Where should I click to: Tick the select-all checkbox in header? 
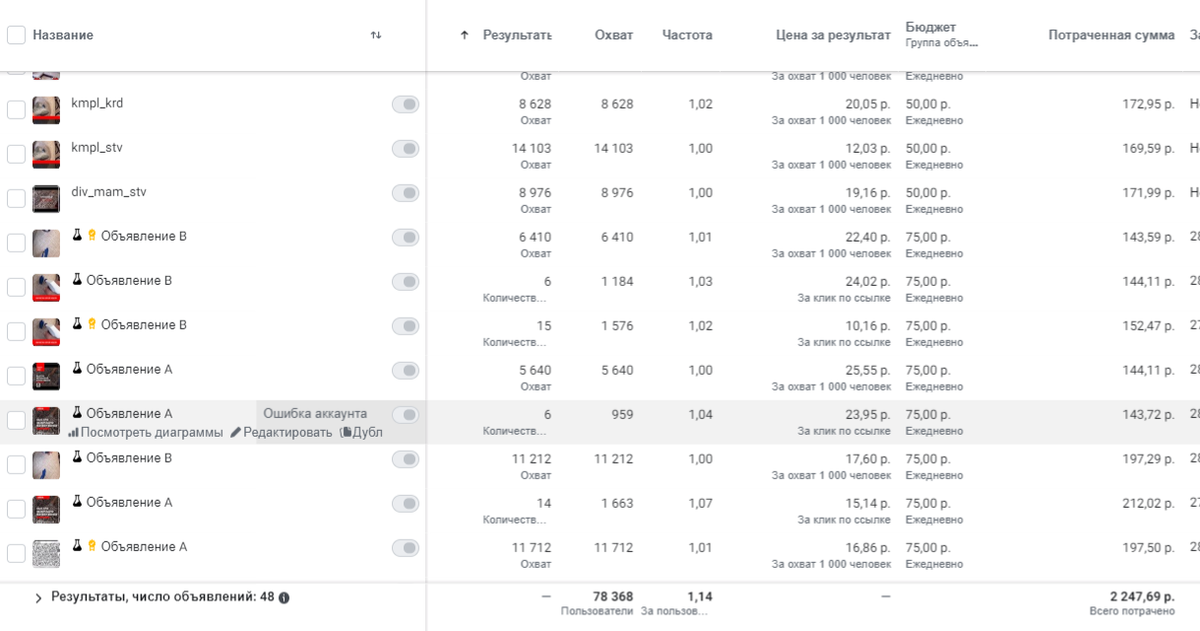[x=16, y=35]
